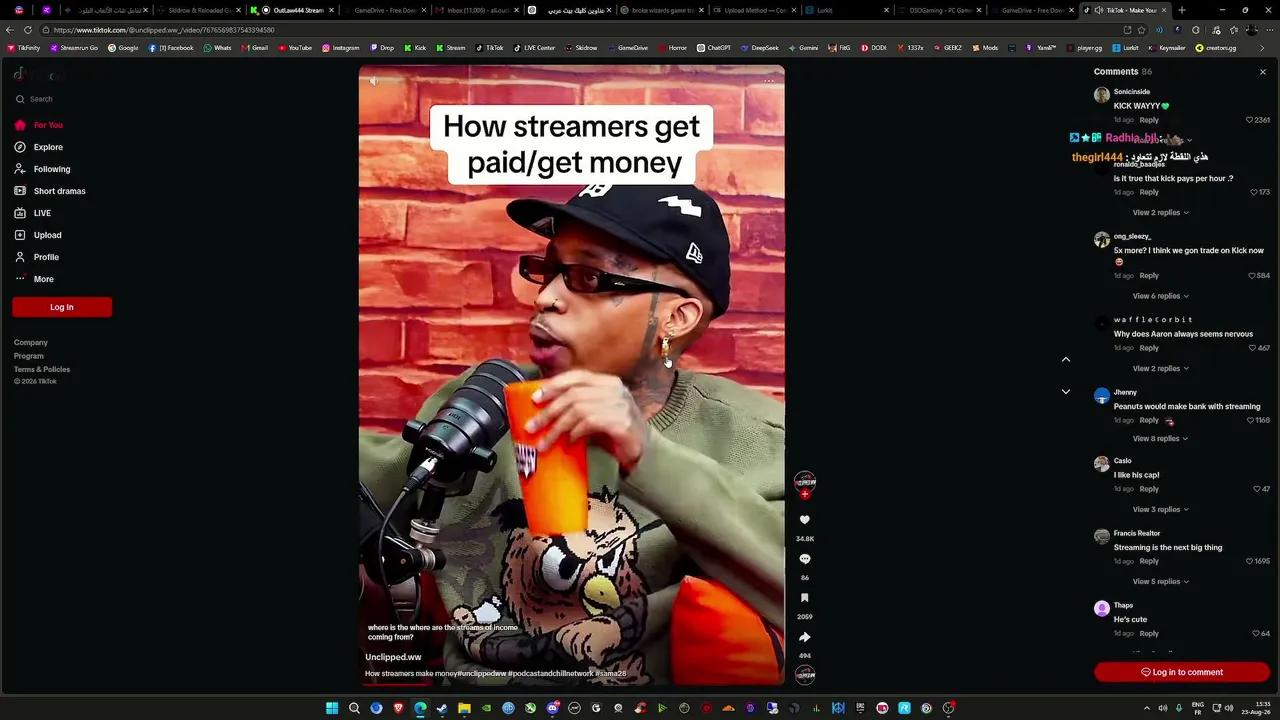Expand 'View 8 replies' under Peanuts comment
The image size is (1280, 720).
click(x=1160, y=439)
